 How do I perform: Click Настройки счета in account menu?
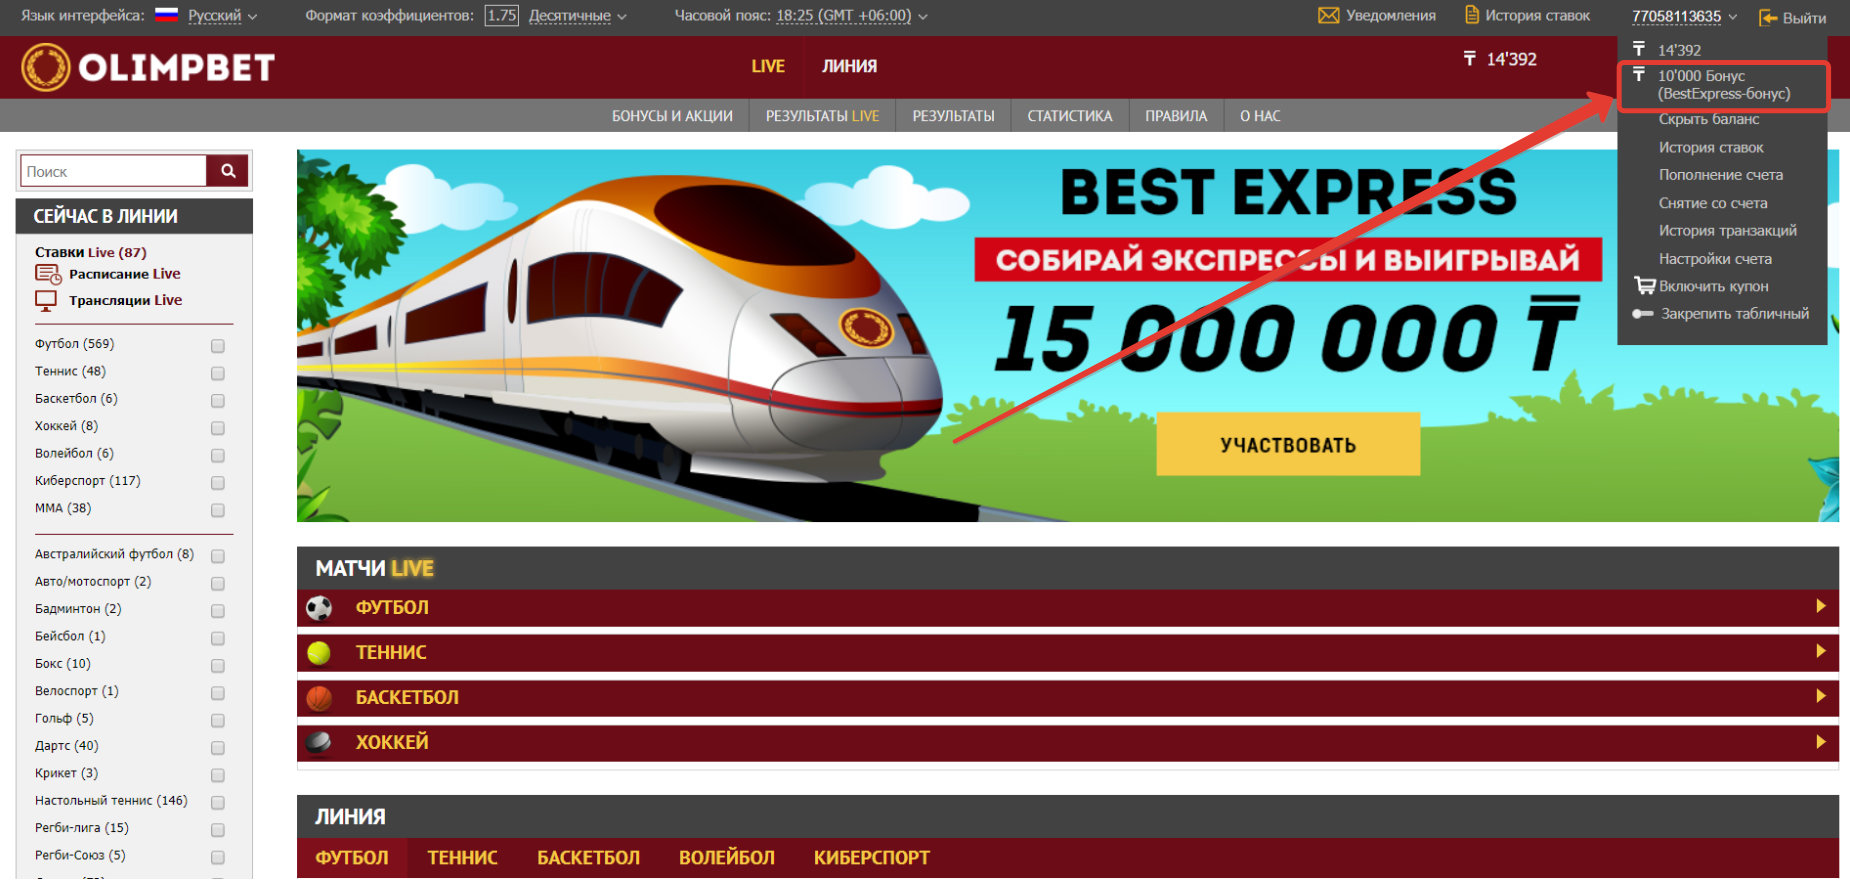(1714, 258)
